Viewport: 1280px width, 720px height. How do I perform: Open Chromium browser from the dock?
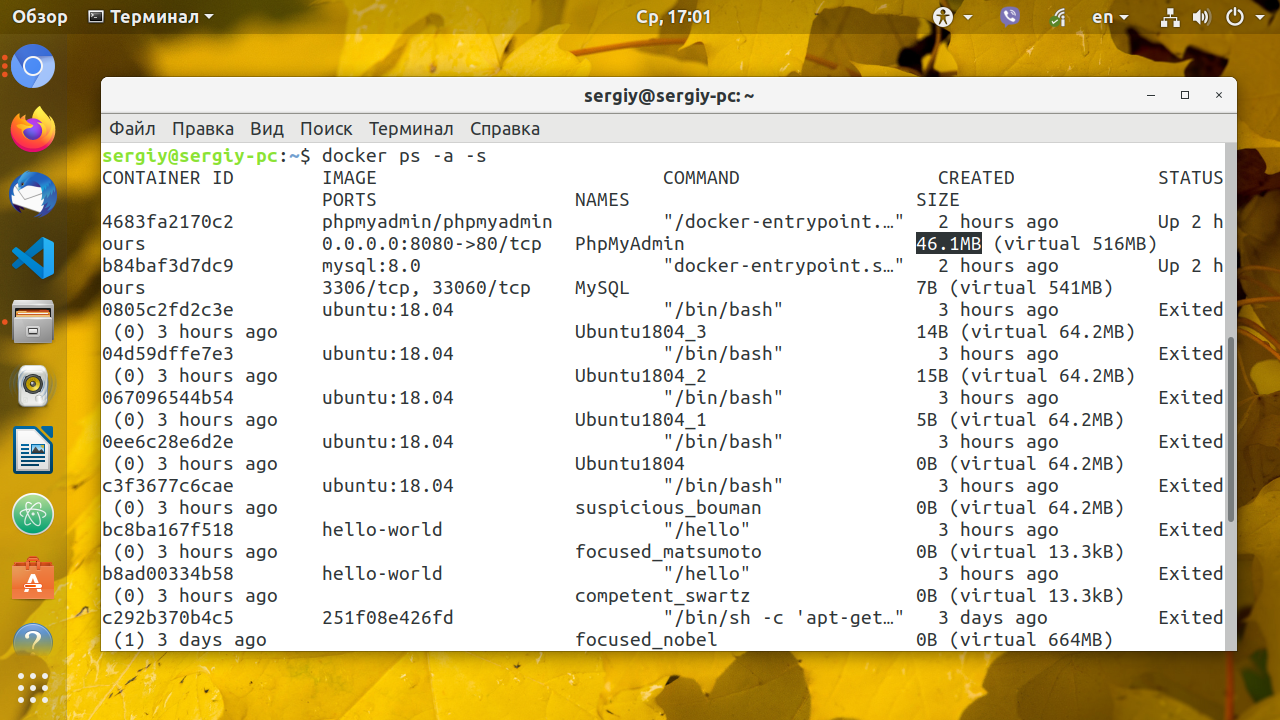click(33, 67)
